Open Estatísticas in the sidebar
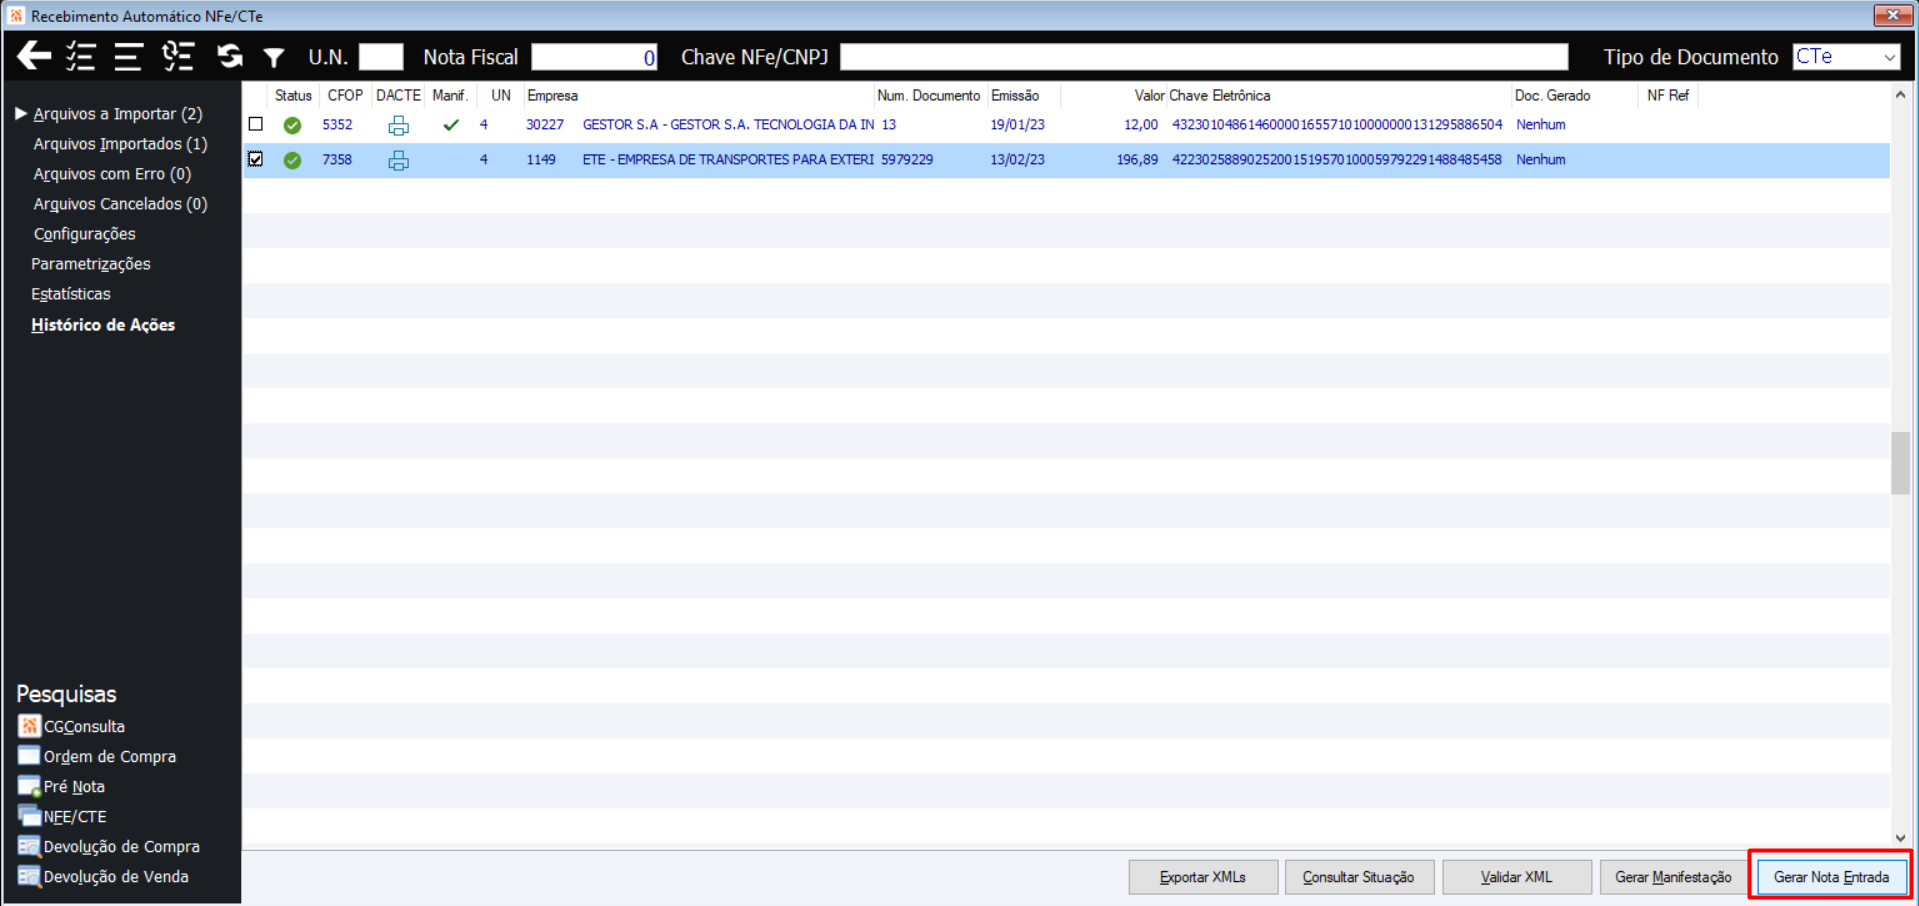Screen dimensions: 1919x906 [x=71, y=294]
